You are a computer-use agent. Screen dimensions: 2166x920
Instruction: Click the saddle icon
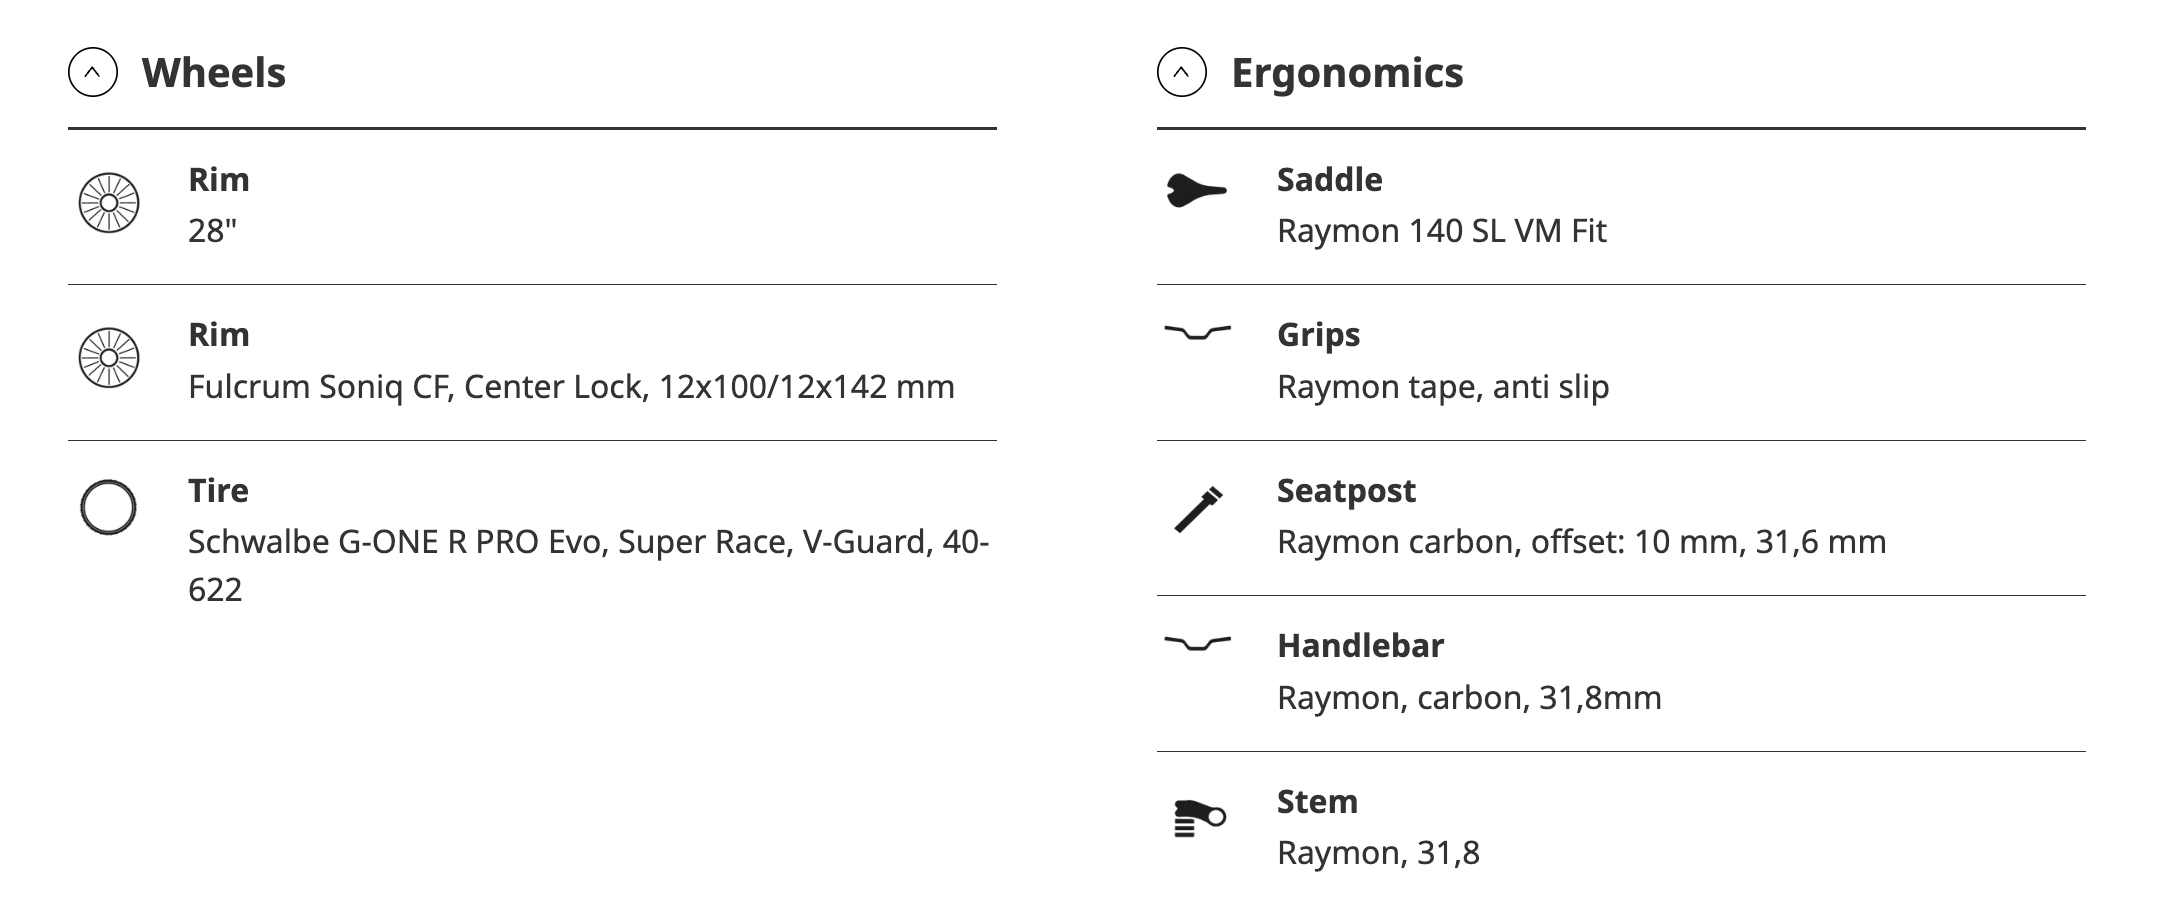pyautogui.click(x=1196, y=190)
